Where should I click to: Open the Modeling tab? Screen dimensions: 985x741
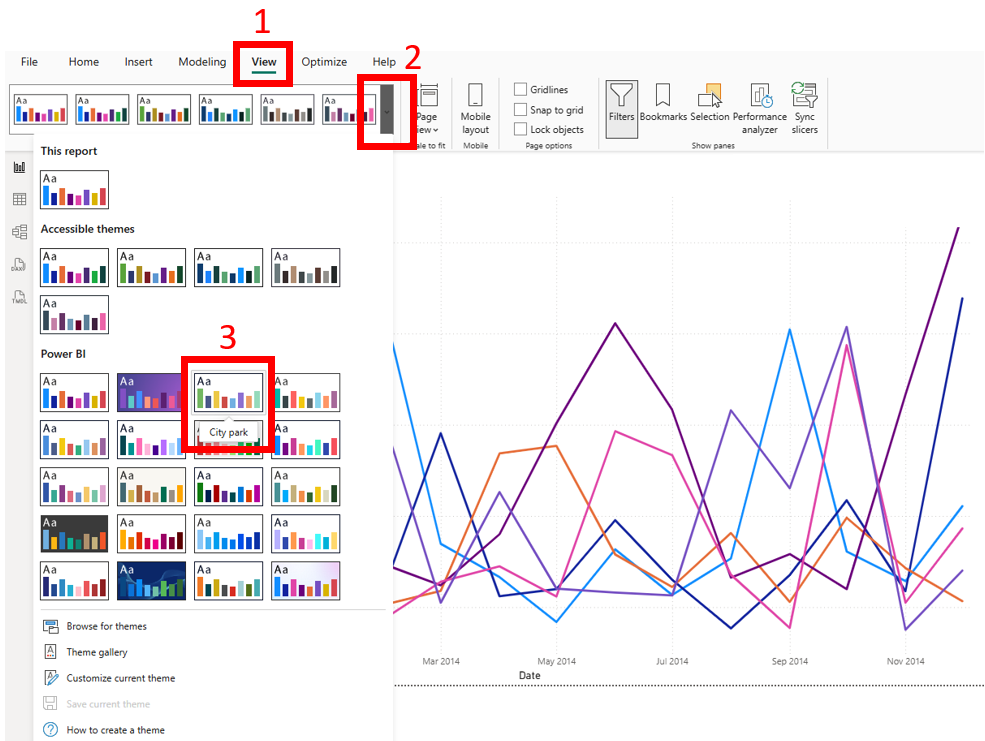coord(202,62)
